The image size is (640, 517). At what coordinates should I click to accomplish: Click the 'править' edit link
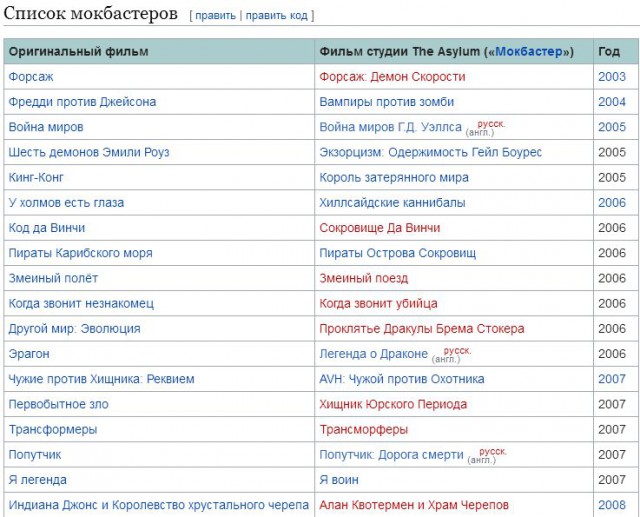click(x=216, y=16)
